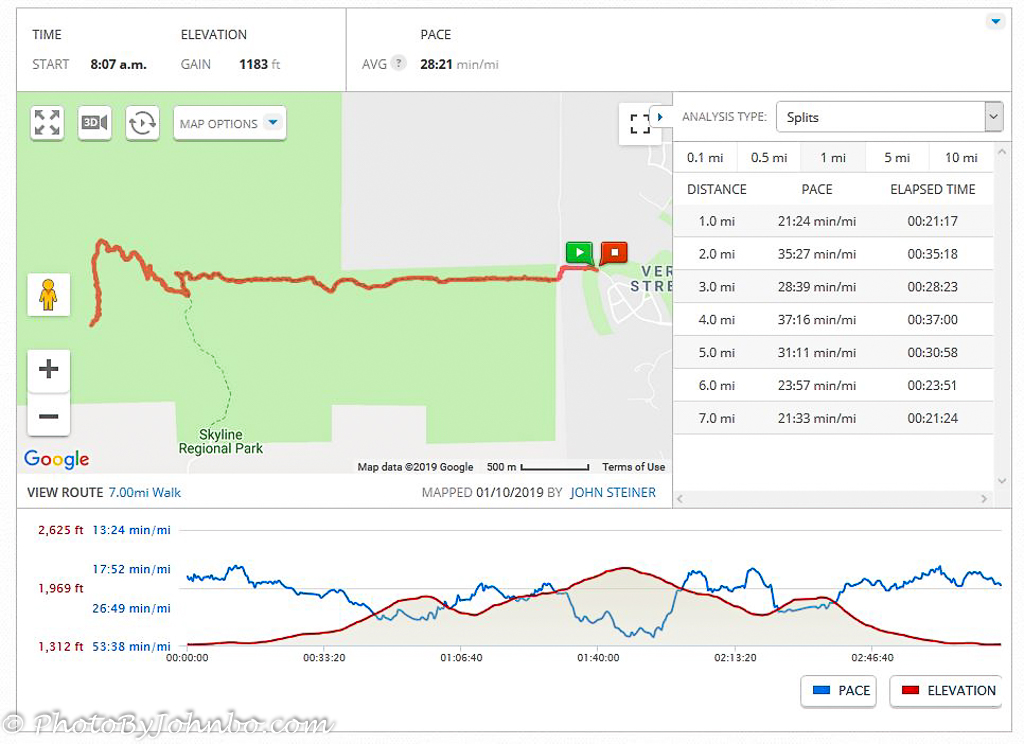
Task: Open the Map Options dropdown
Action: [229, 122]
